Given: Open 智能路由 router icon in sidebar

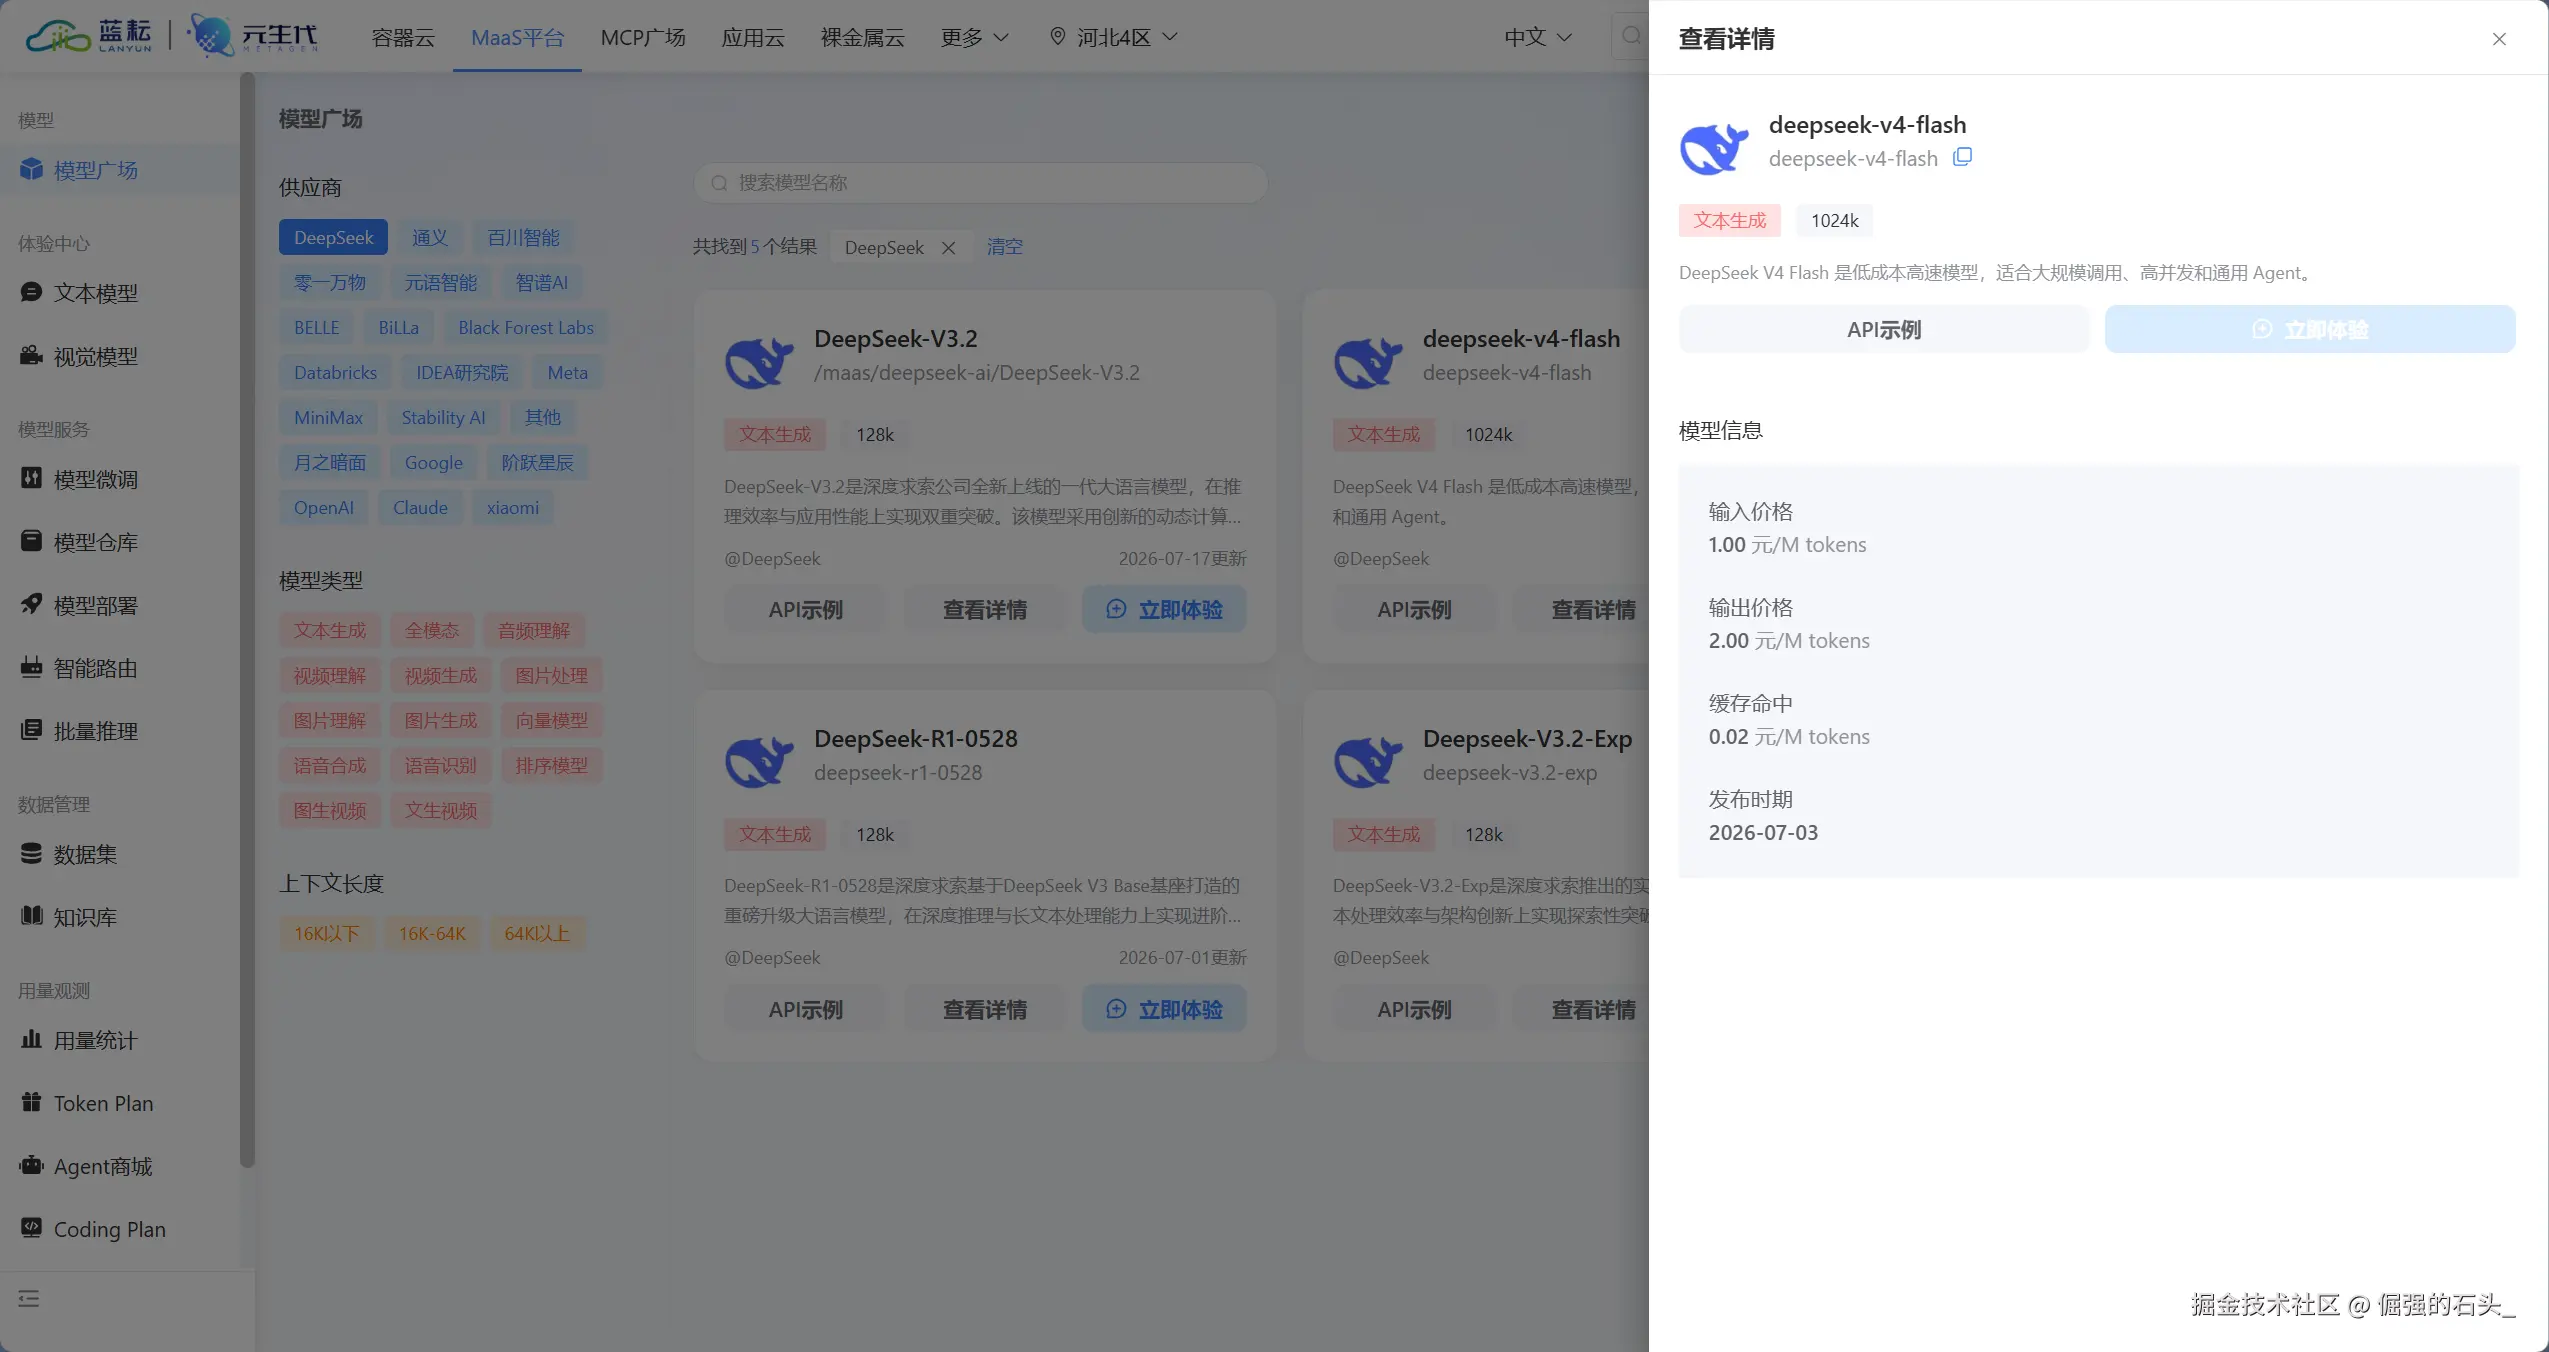Looking at the screenshot, I should click(x=31, y=667).
